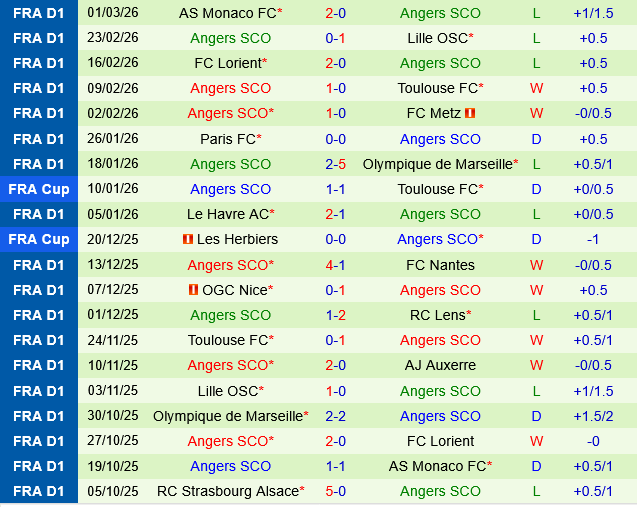Select Le Havre AC team name
This screenshot has width=637, height=507.
226,214
